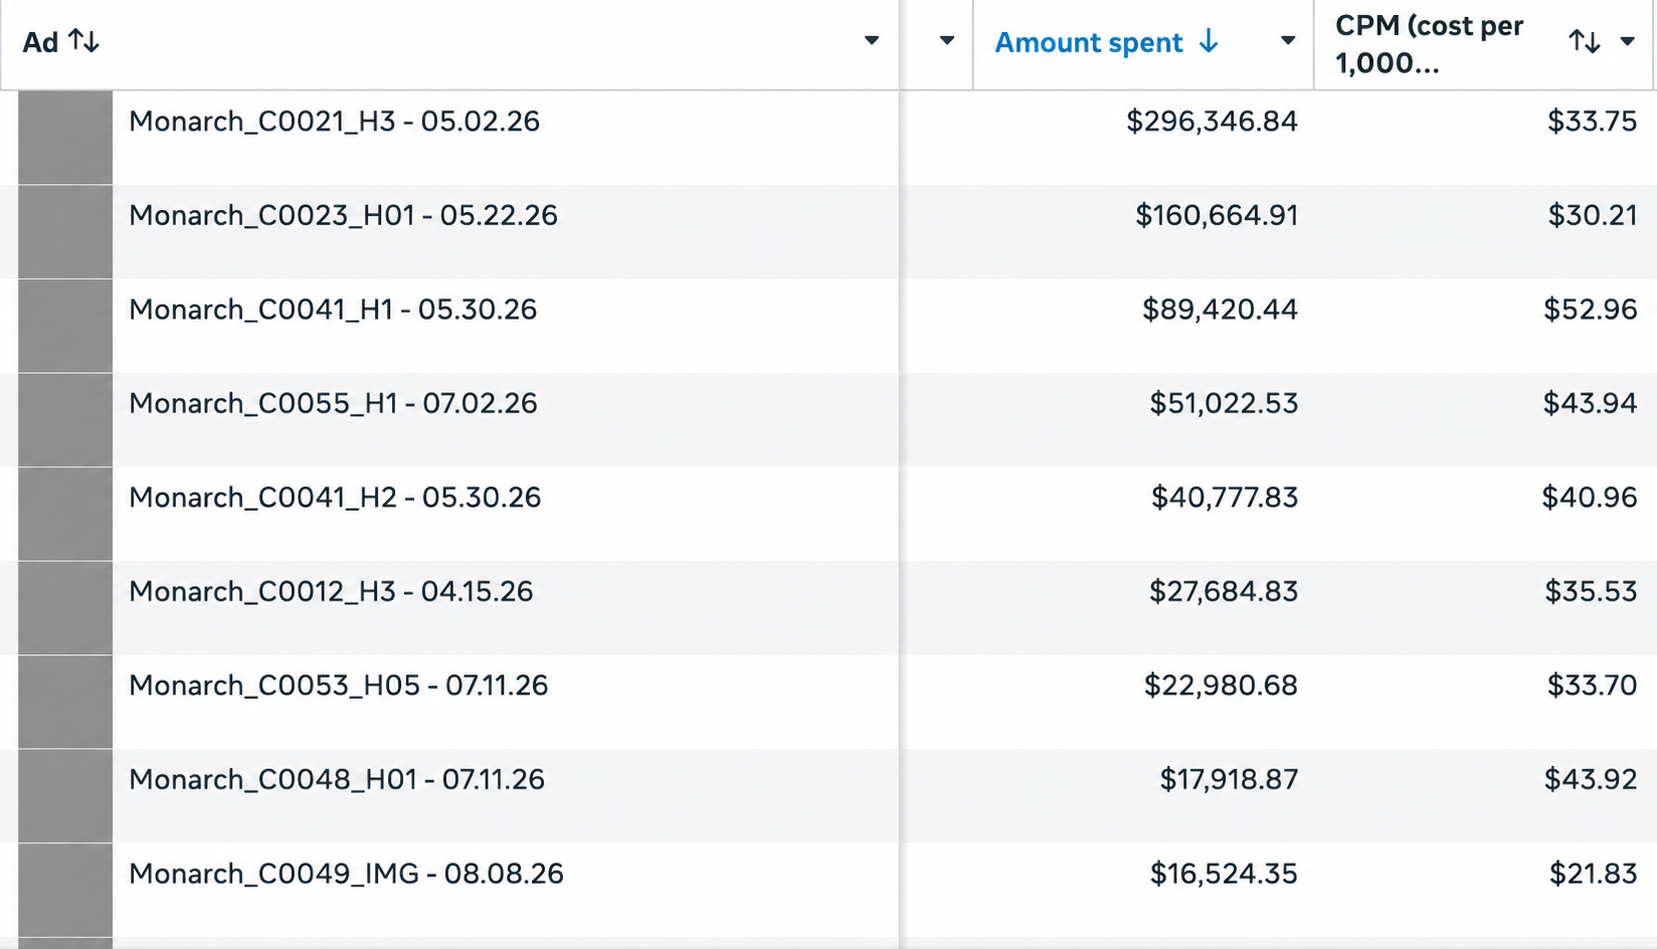Screen dimensions: 1657x949
Task: Select ad name Monarch_C0023_H01 - 05.22.26
Action: [x=343, y=216]
